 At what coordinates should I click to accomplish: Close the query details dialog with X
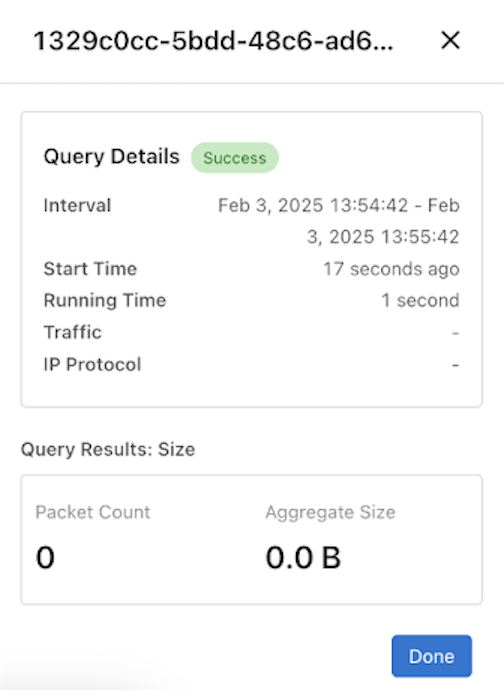pyautogui.click(x=450, y=40)
